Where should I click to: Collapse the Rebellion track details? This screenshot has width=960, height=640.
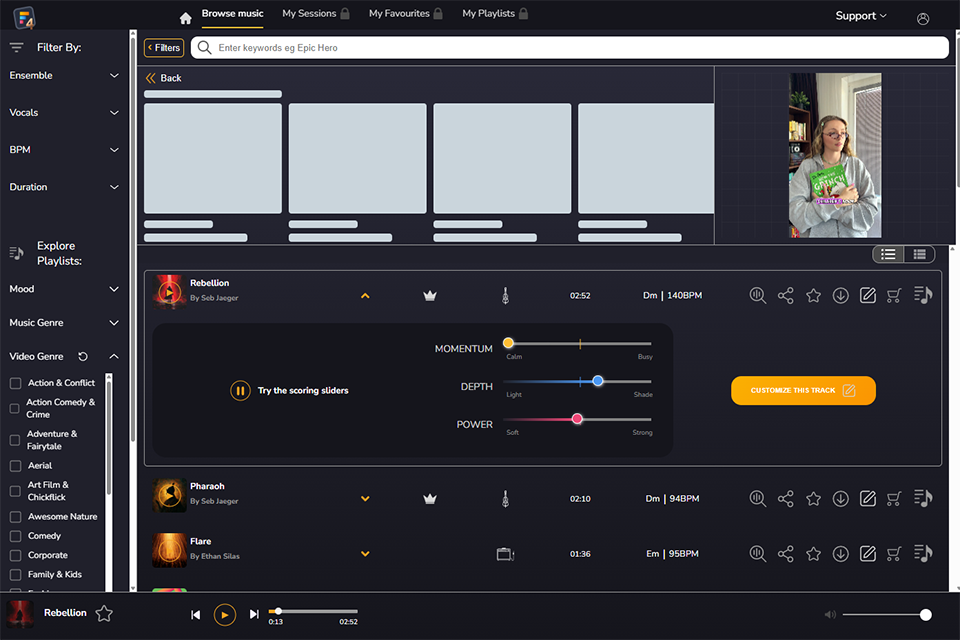click(365, 296)
